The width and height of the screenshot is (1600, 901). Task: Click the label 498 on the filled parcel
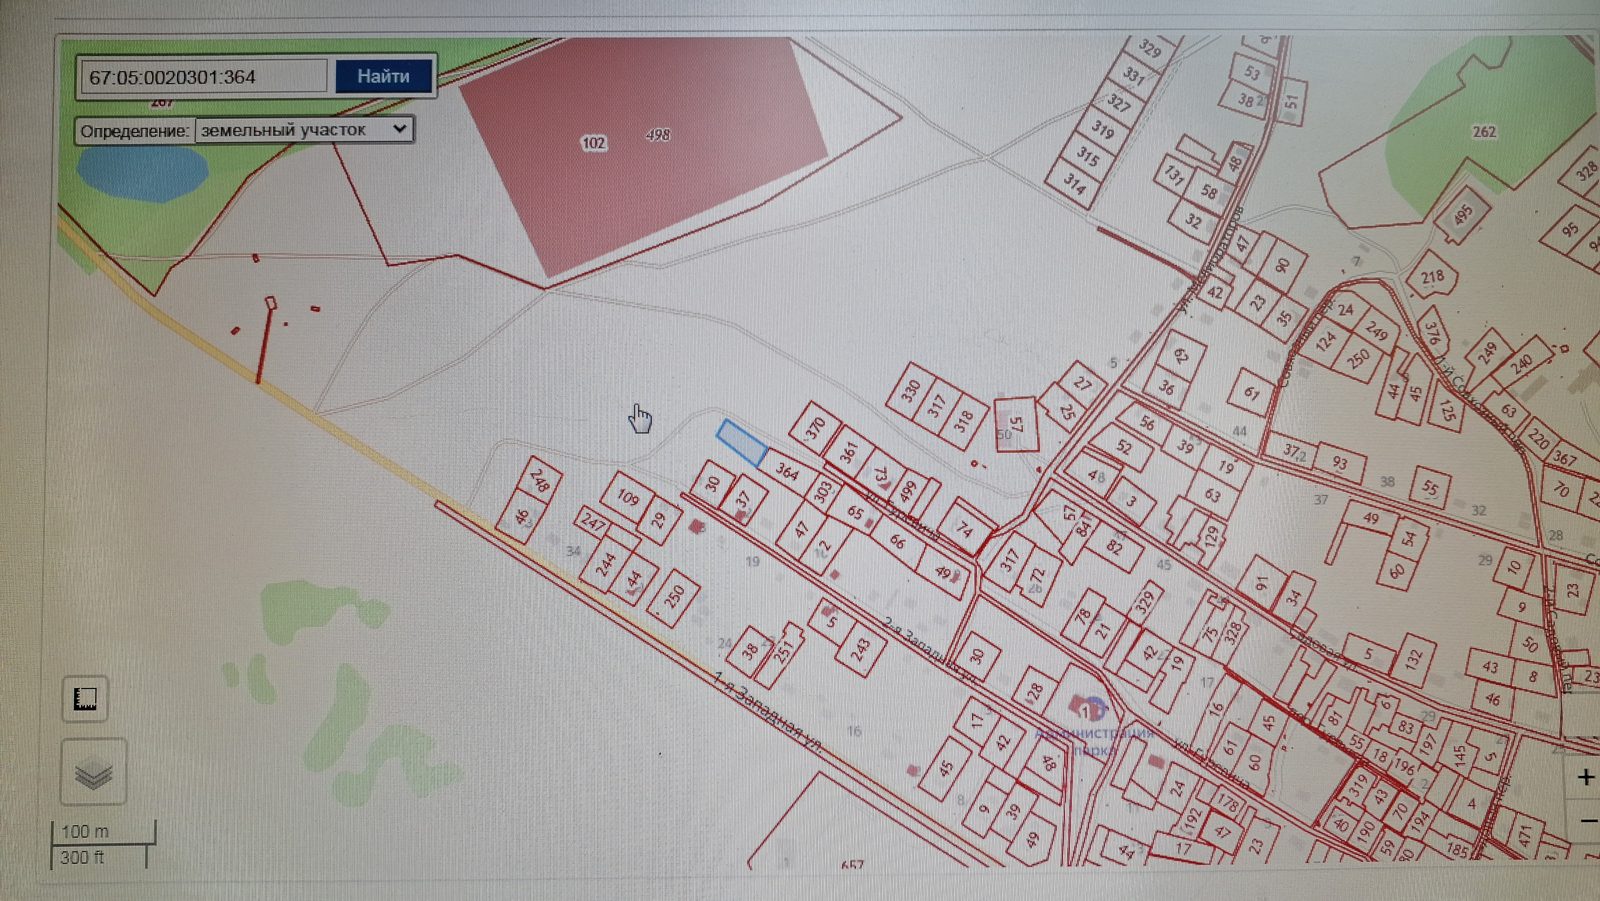(658, 134)
